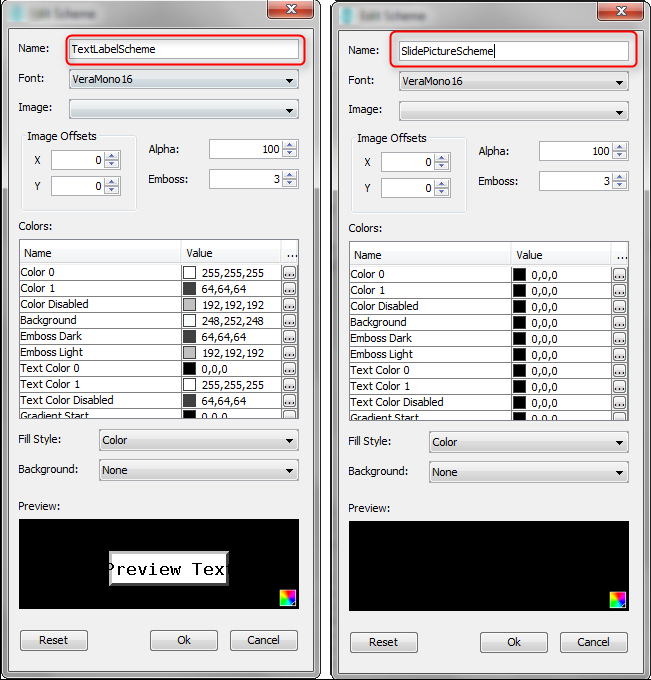Click ellipsis button for Text Color 0 in SlidePictureScheme
This screenshot has width=651, height=680.
coord(620,370)
